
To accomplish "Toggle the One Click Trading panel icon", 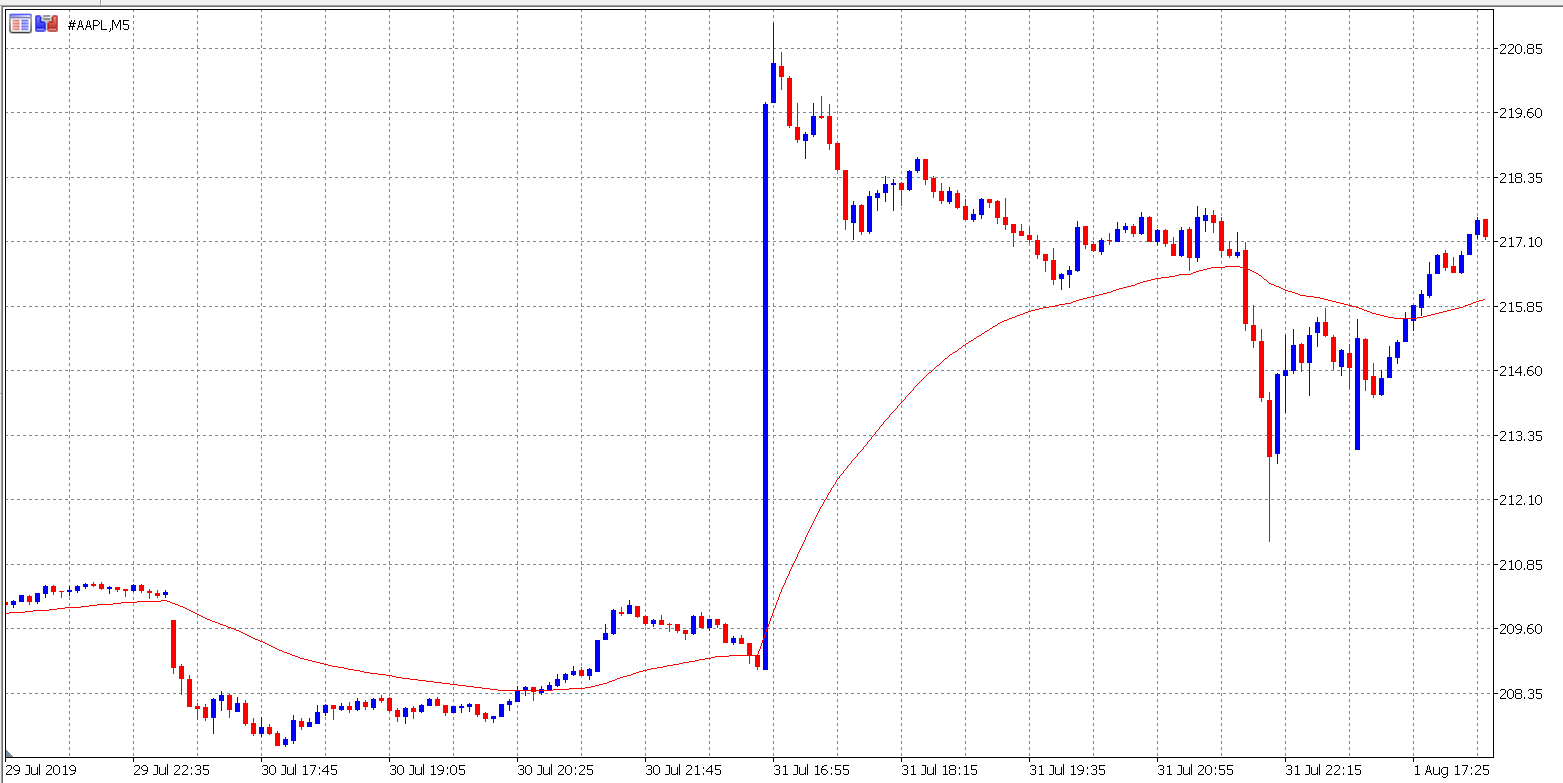I will point(46,24).
